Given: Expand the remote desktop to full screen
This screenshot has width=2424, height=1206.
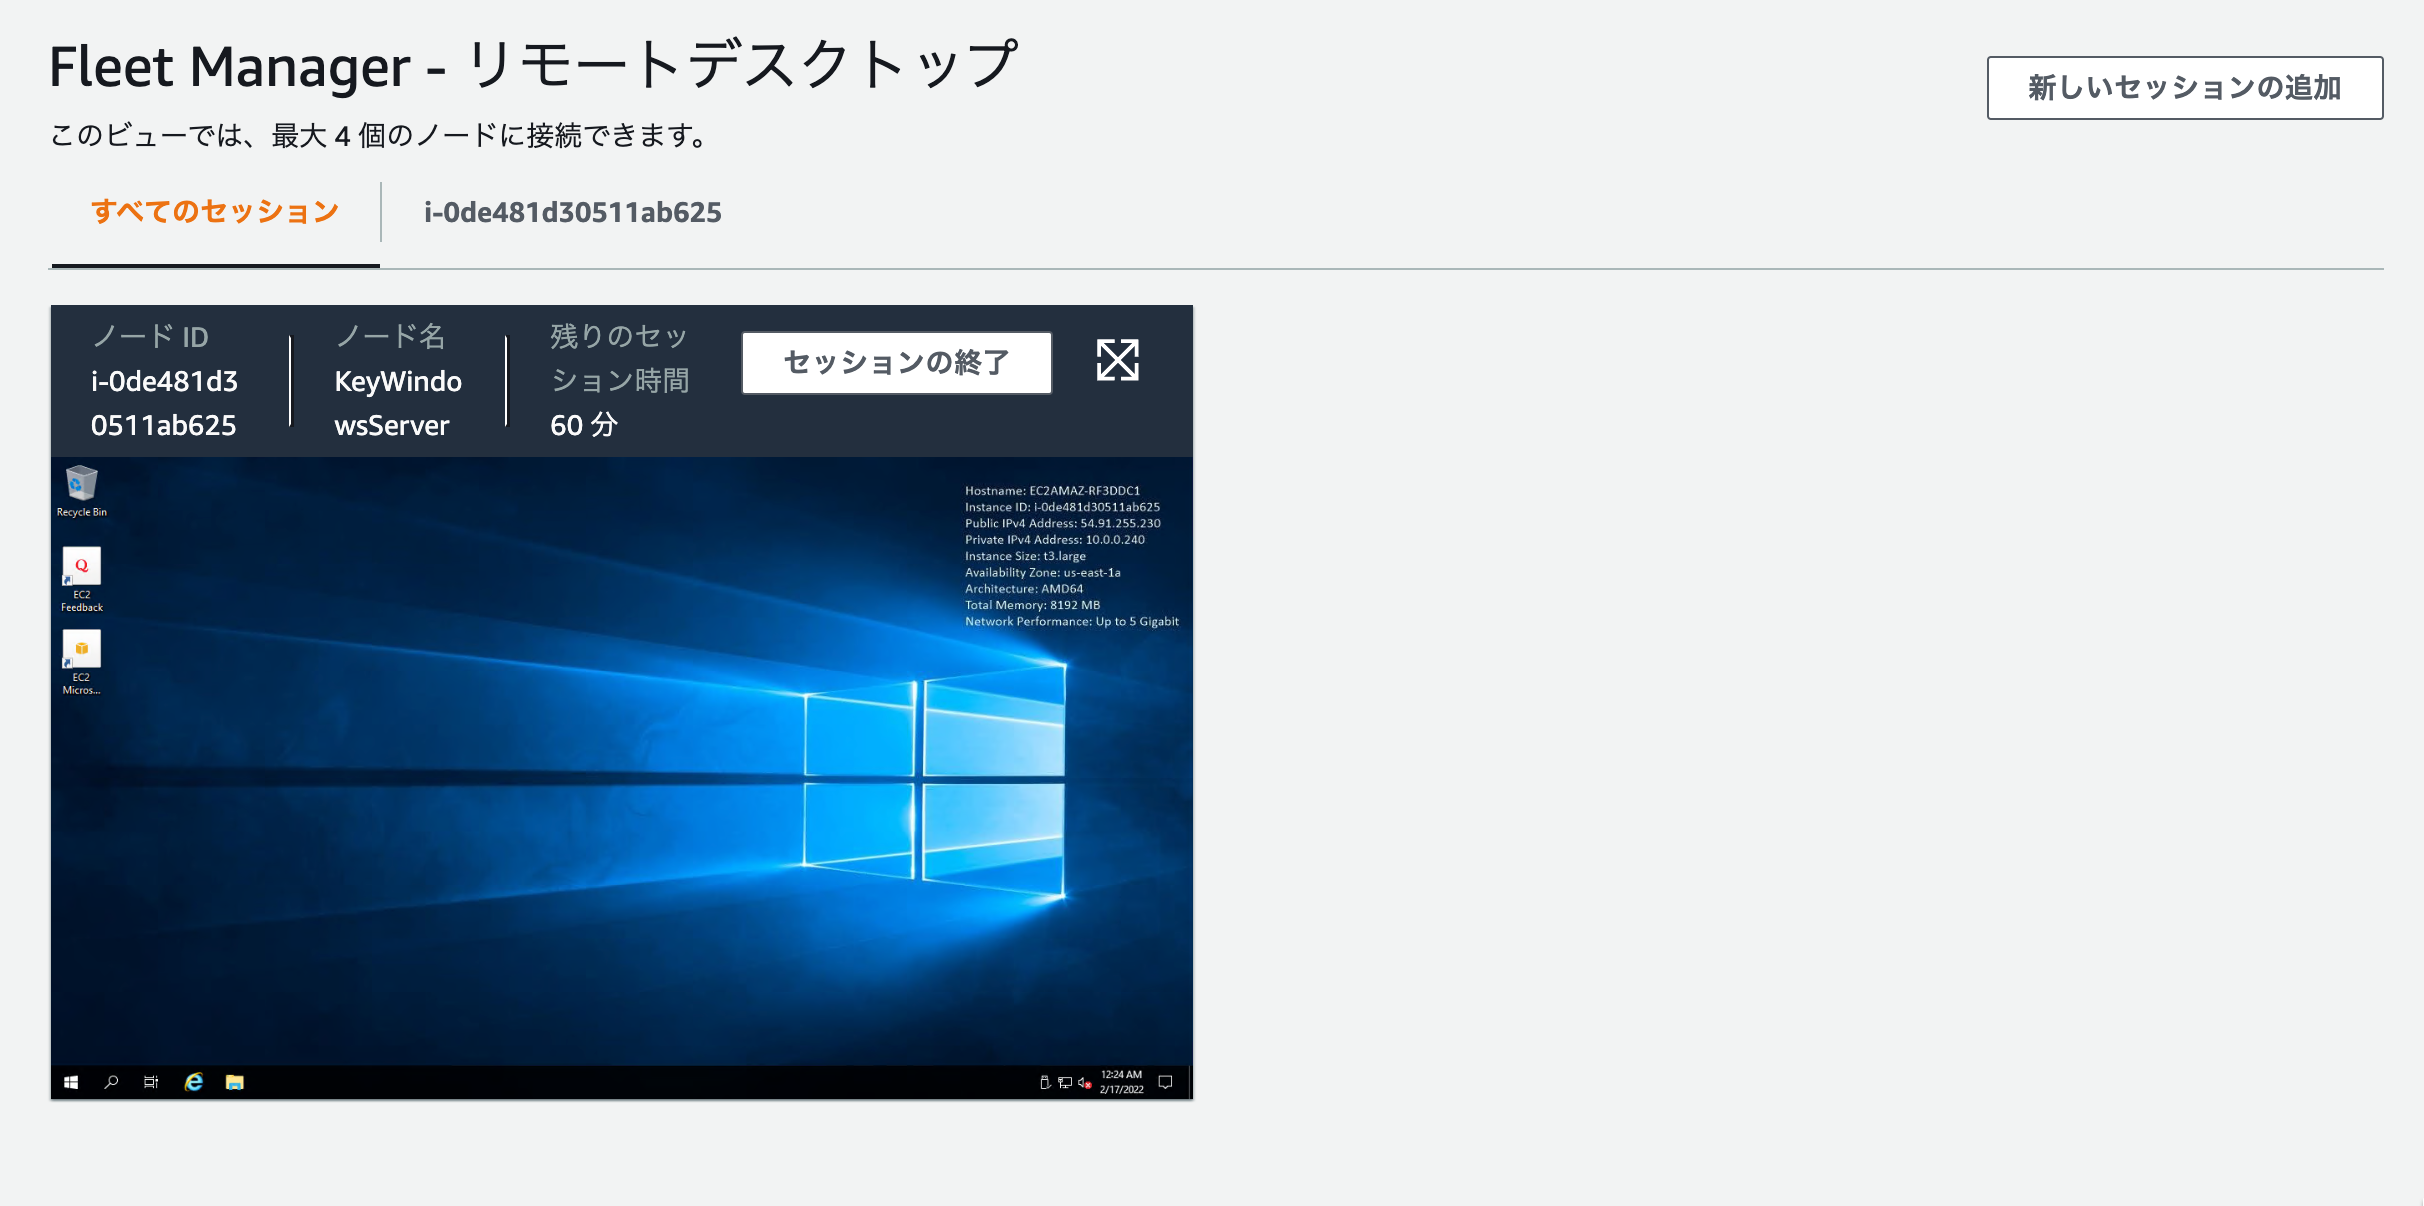Looking at the screenshot, I should click(1117, 360).
